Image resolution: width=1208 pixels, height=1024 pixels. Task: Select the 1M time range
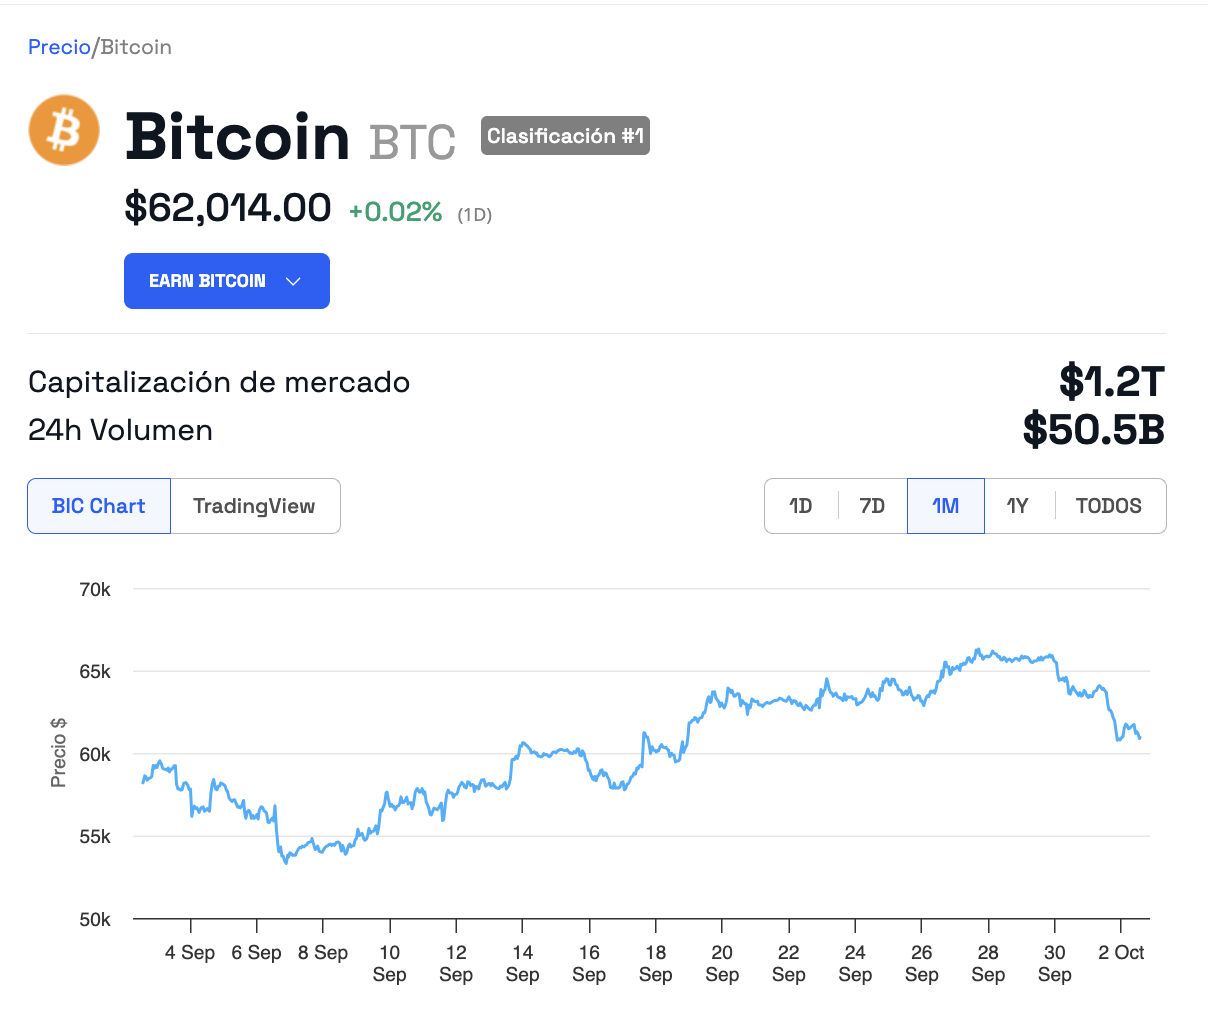tap(946, 506)
